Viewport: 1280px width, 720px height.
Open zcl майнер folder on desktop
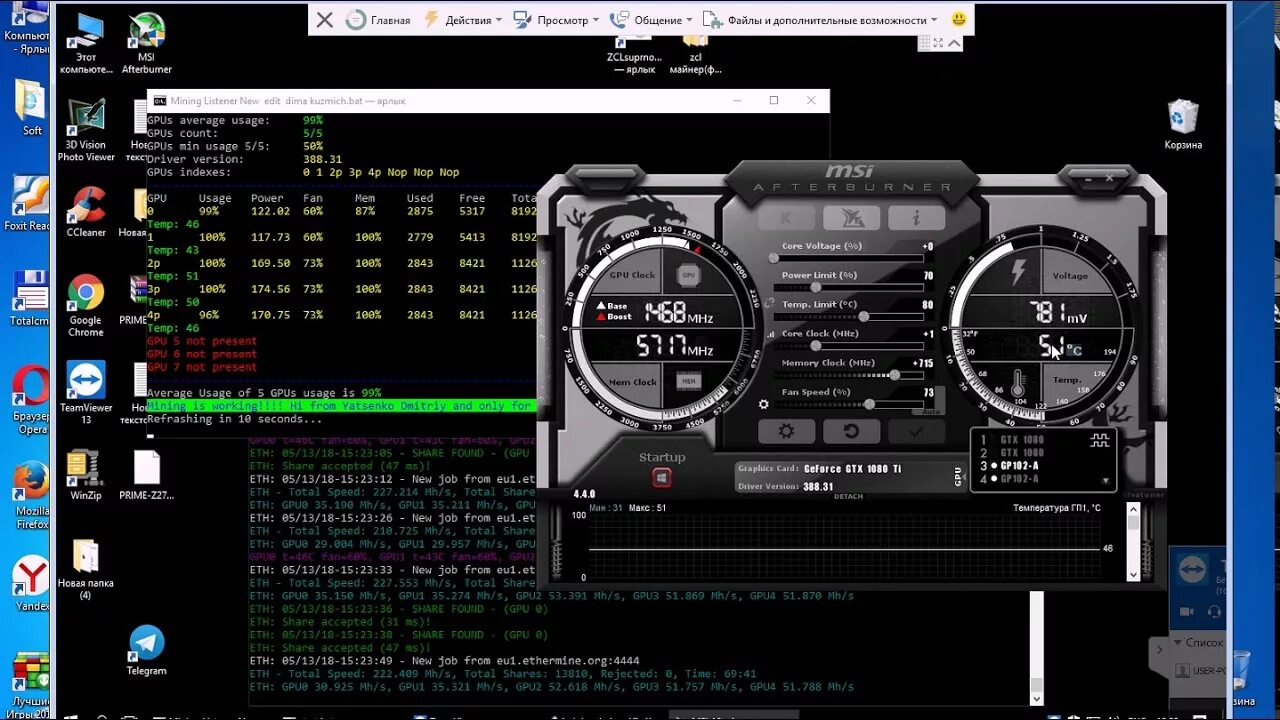coord(695,55)
